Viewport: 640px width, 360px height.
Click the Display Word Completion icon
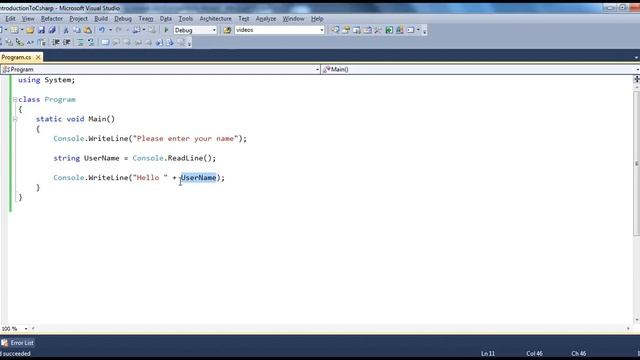(30, 42)
